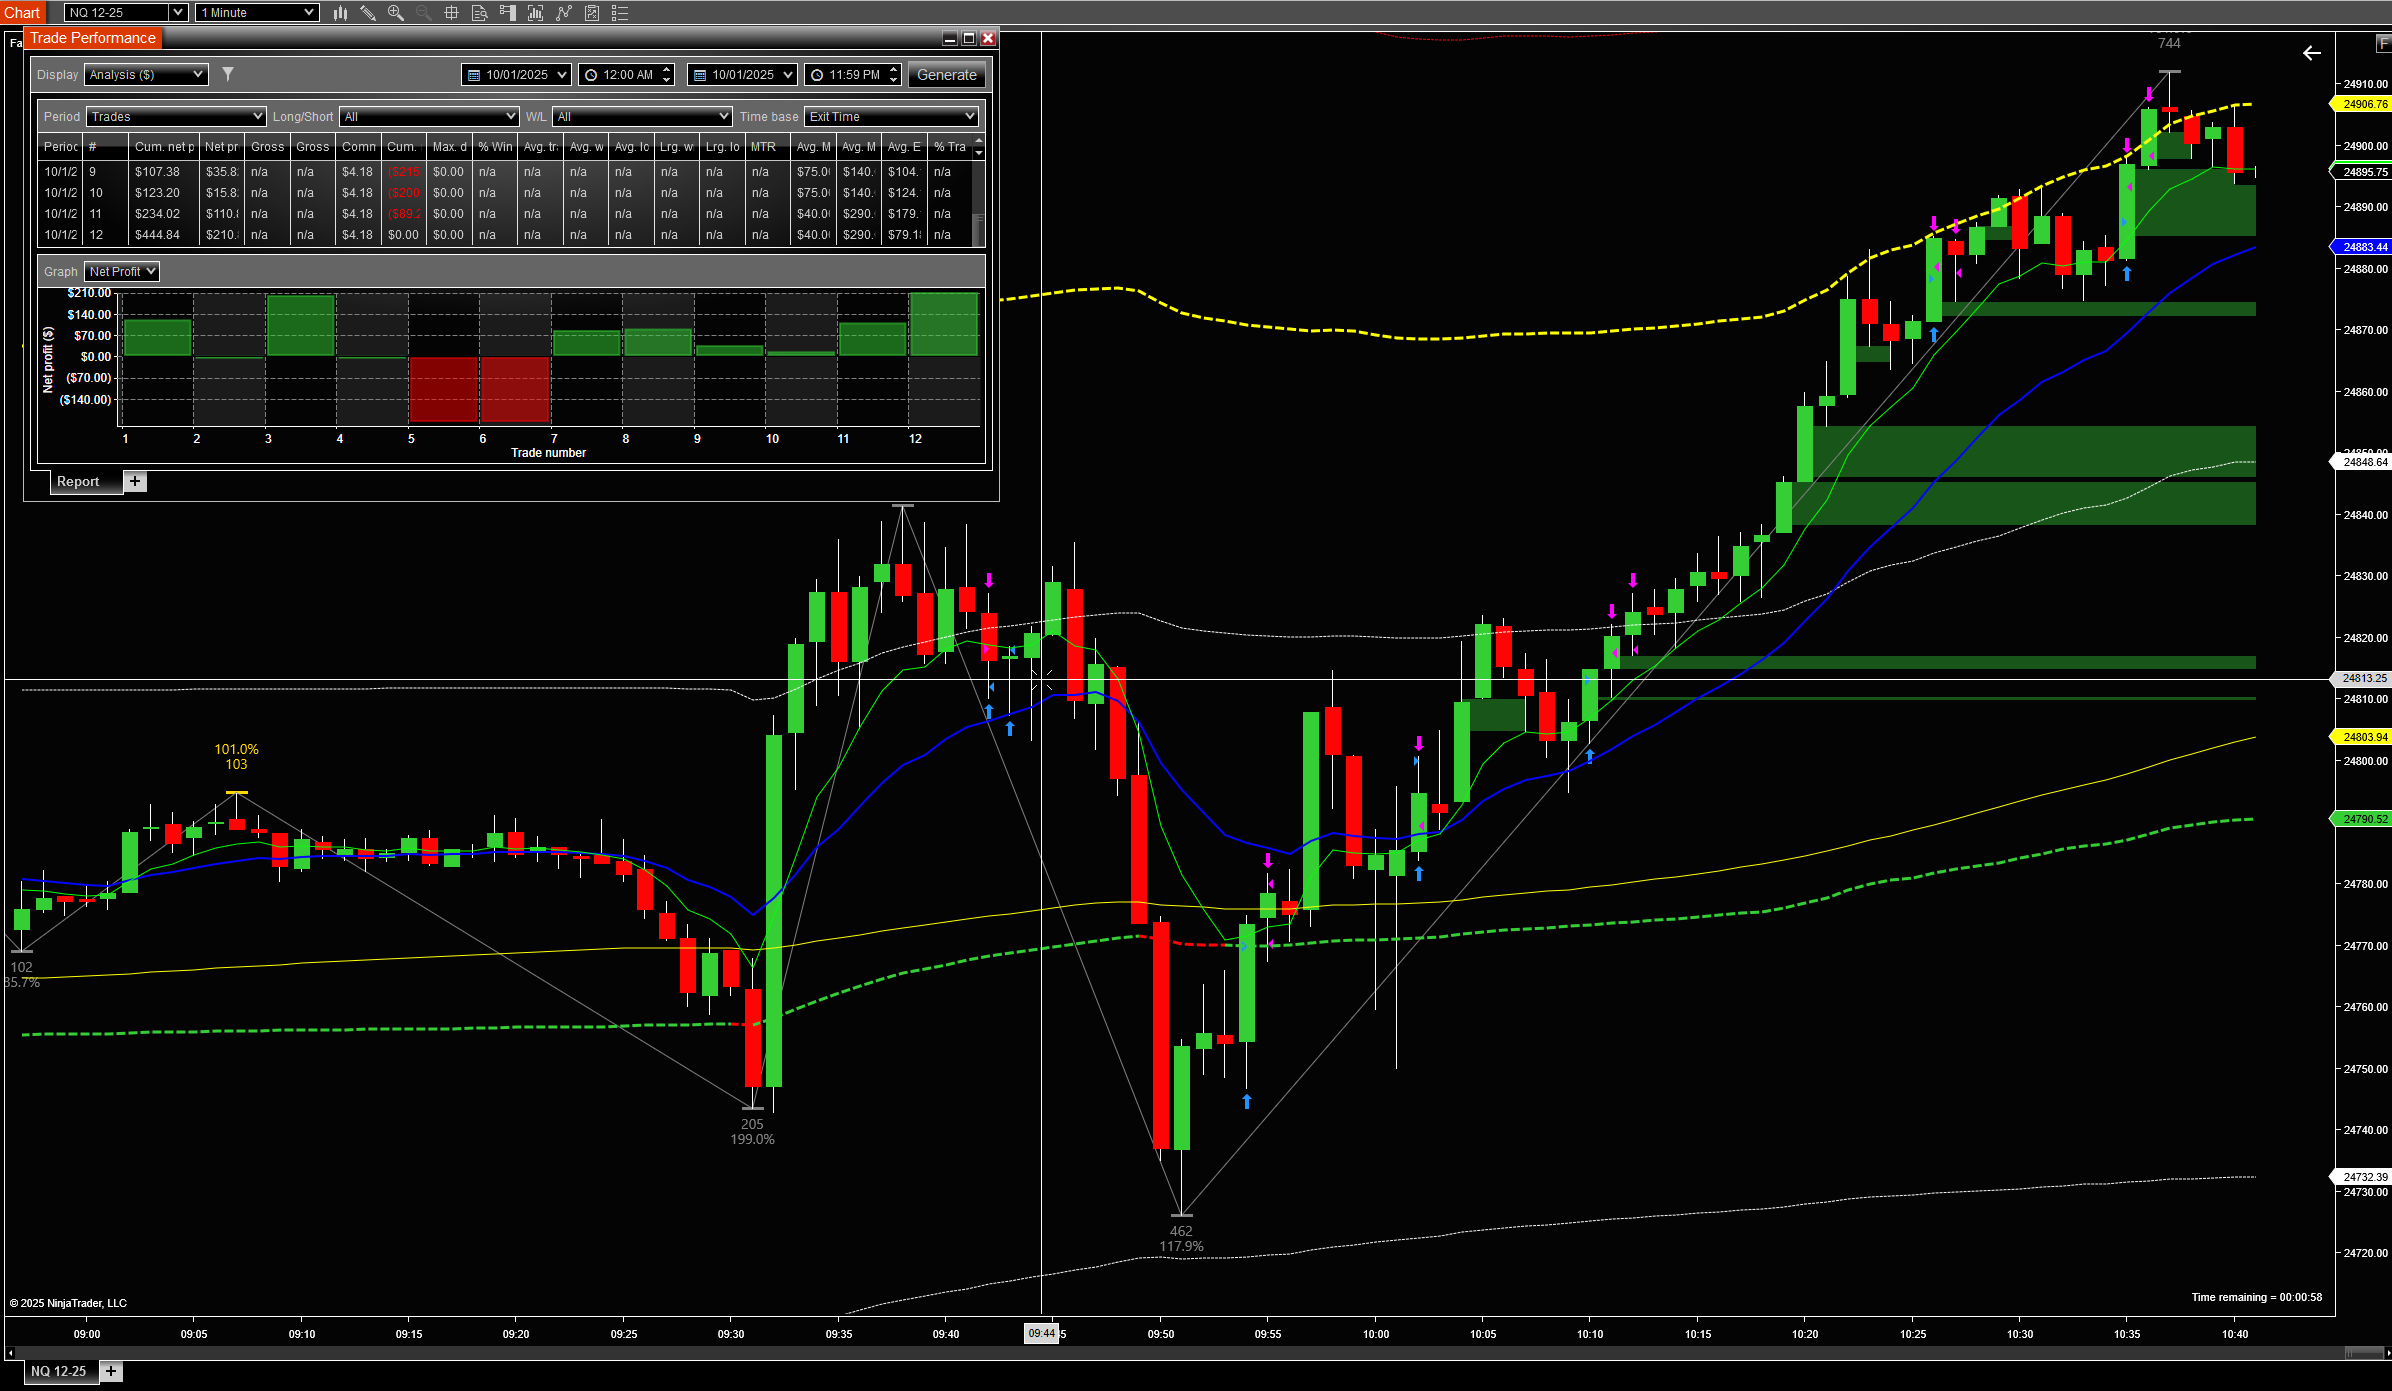Add new tab next to Report
Image resolution: width=2392 pixels, height=1391 pixels.
click(135, 482)
